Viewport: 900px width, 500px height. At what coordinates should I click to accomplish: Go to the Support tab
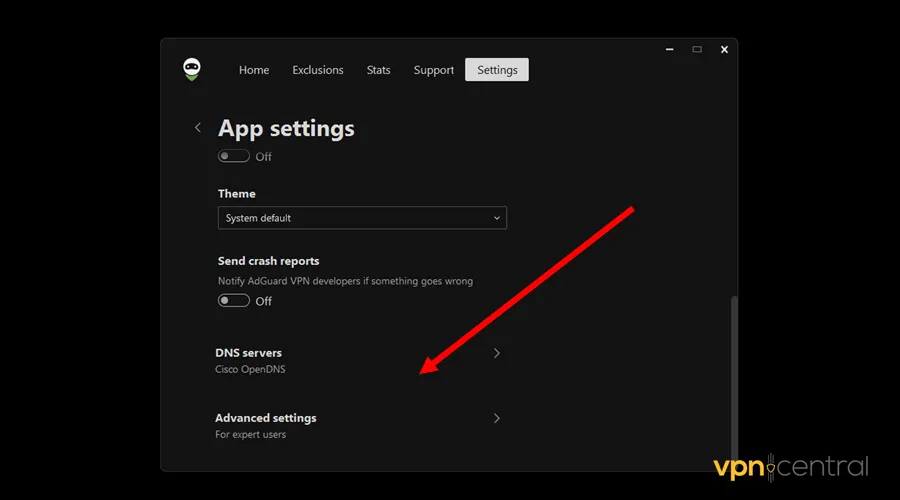click(434, 70)
